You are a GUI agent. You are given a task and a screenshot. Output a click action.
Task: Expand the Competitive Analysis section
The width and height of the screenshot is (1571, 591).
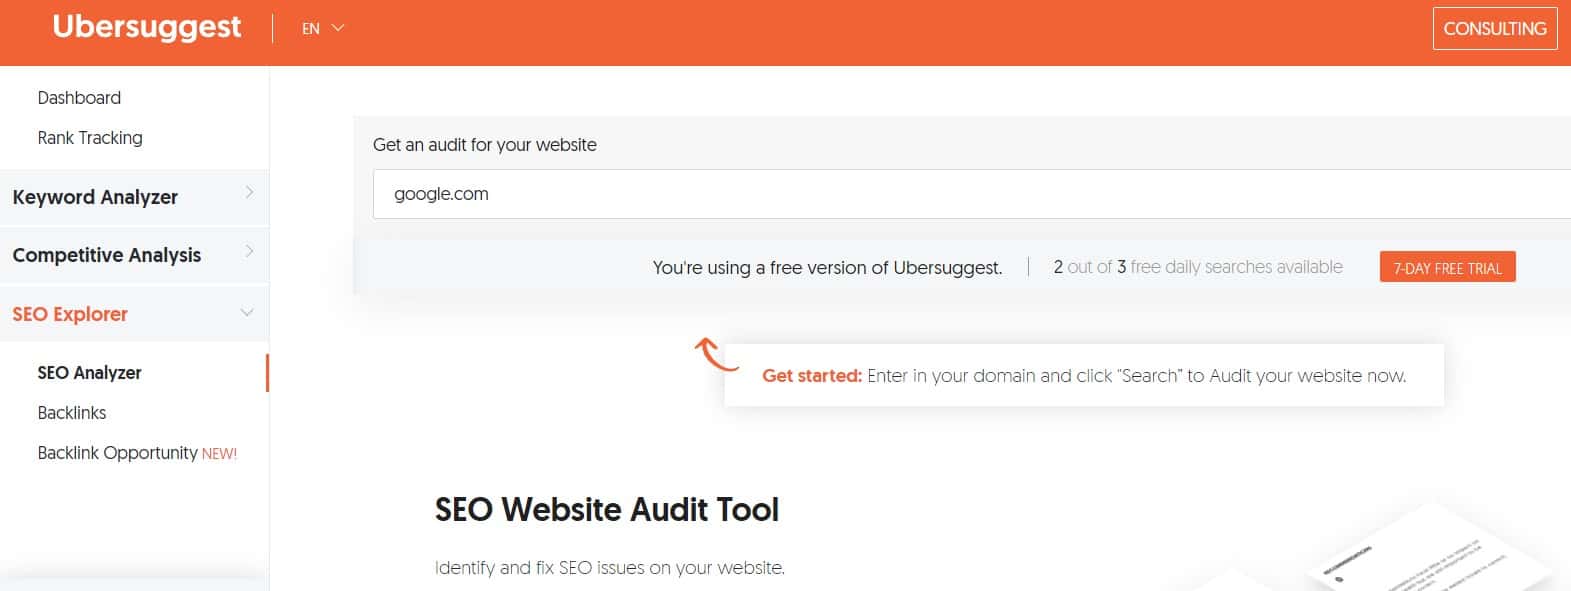[x=134, y=255]
